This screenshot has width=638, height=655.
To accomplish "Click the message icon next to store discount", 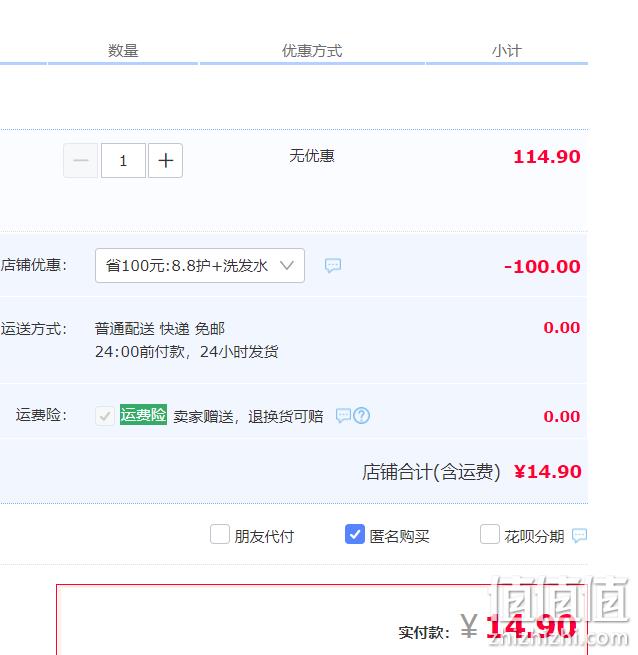I will pyautogui.click(x=333, y=266).
